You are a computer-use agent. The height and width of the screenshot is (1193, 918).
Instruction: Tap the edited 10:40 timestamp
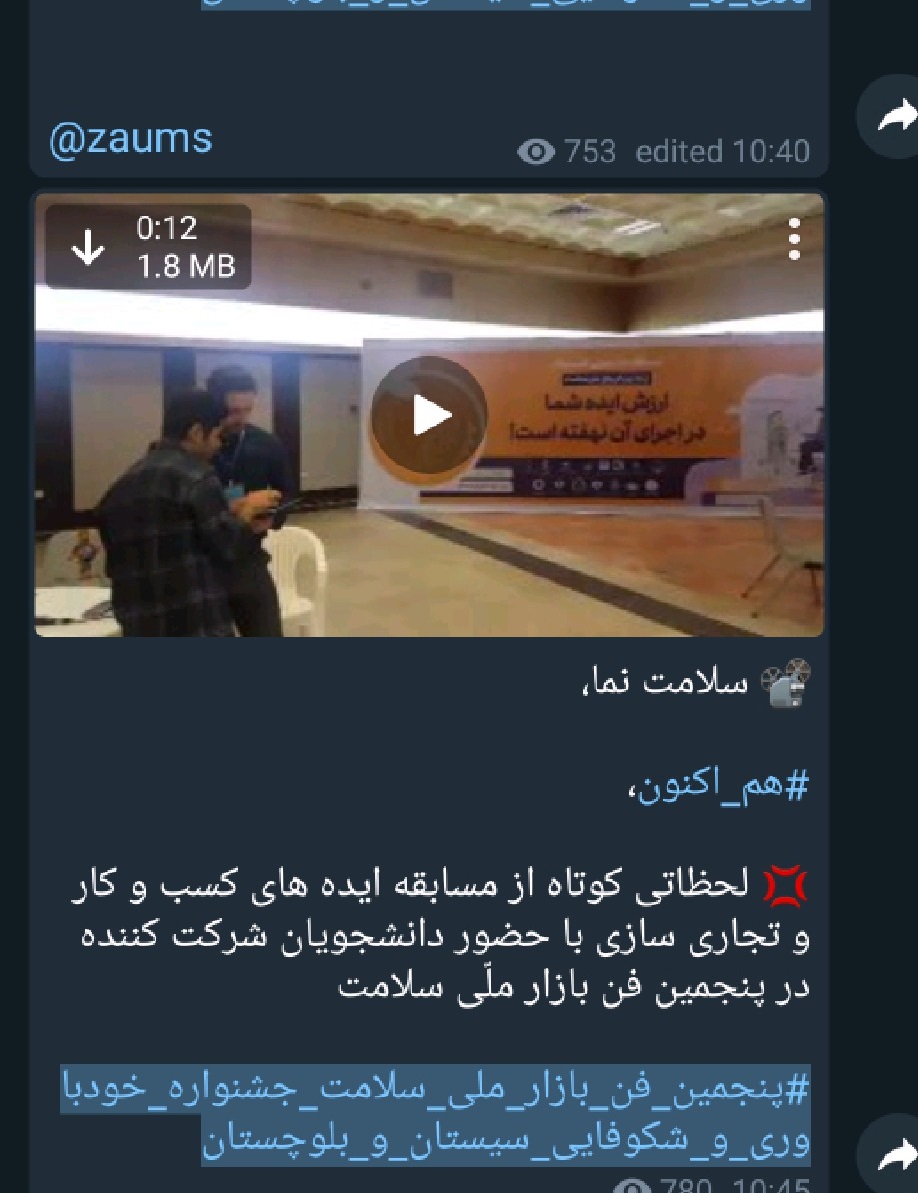coord(723,151)
